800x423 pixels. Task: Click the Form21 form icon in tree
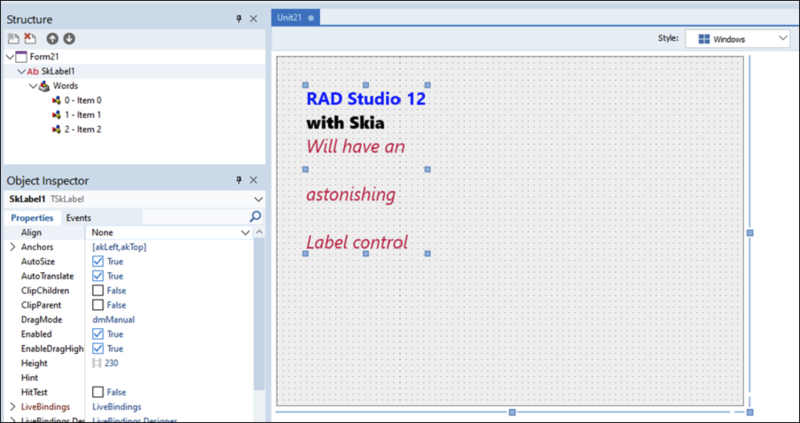point(21,57)
